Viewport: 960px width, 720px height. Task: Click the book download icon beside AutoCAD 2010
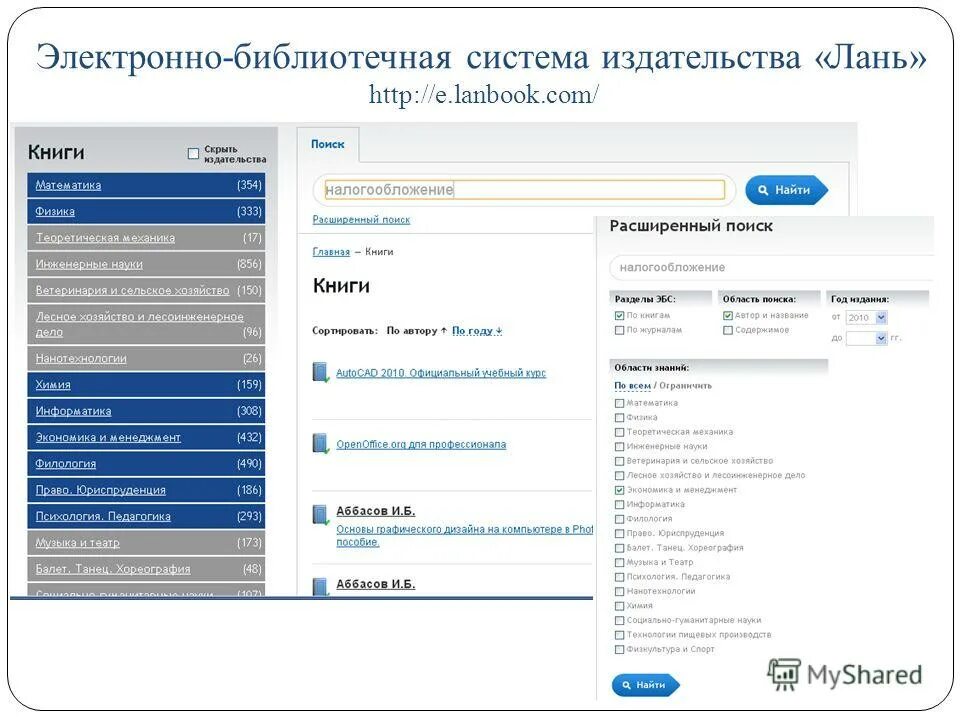tap(320, 372)
